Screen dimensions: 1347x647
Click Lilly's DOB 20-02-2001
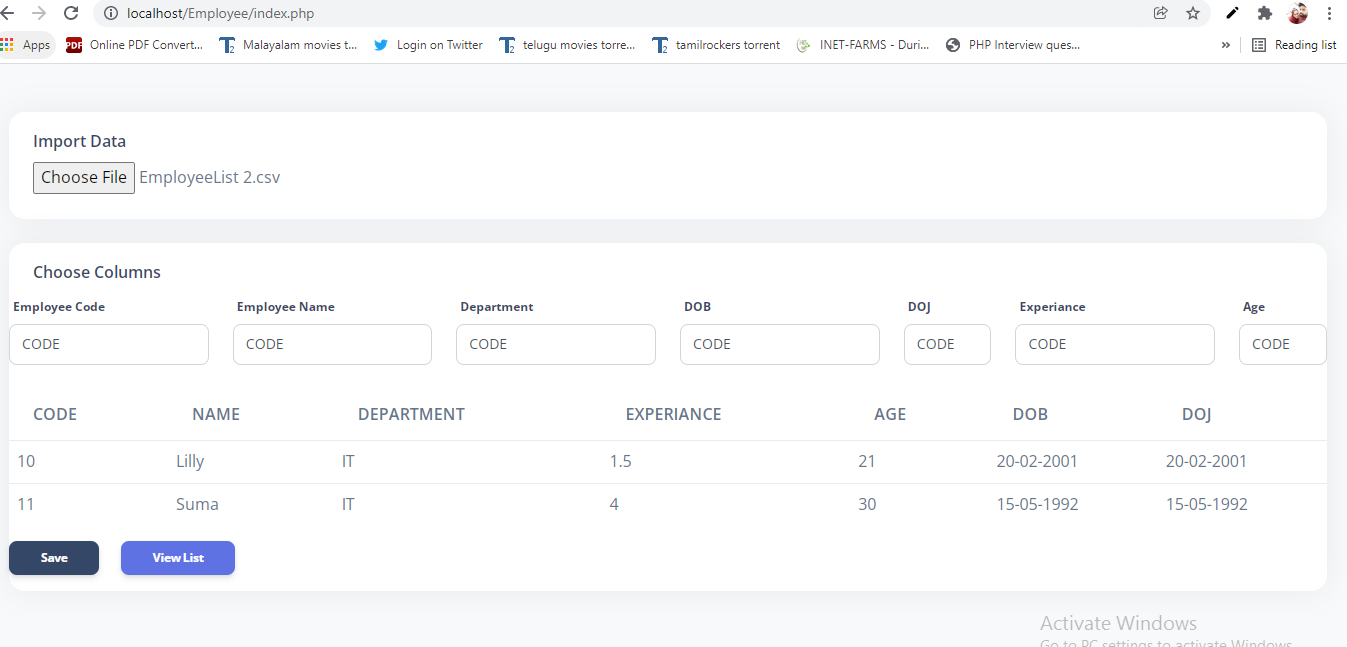pyautogui.click(x=1037, y=461)
